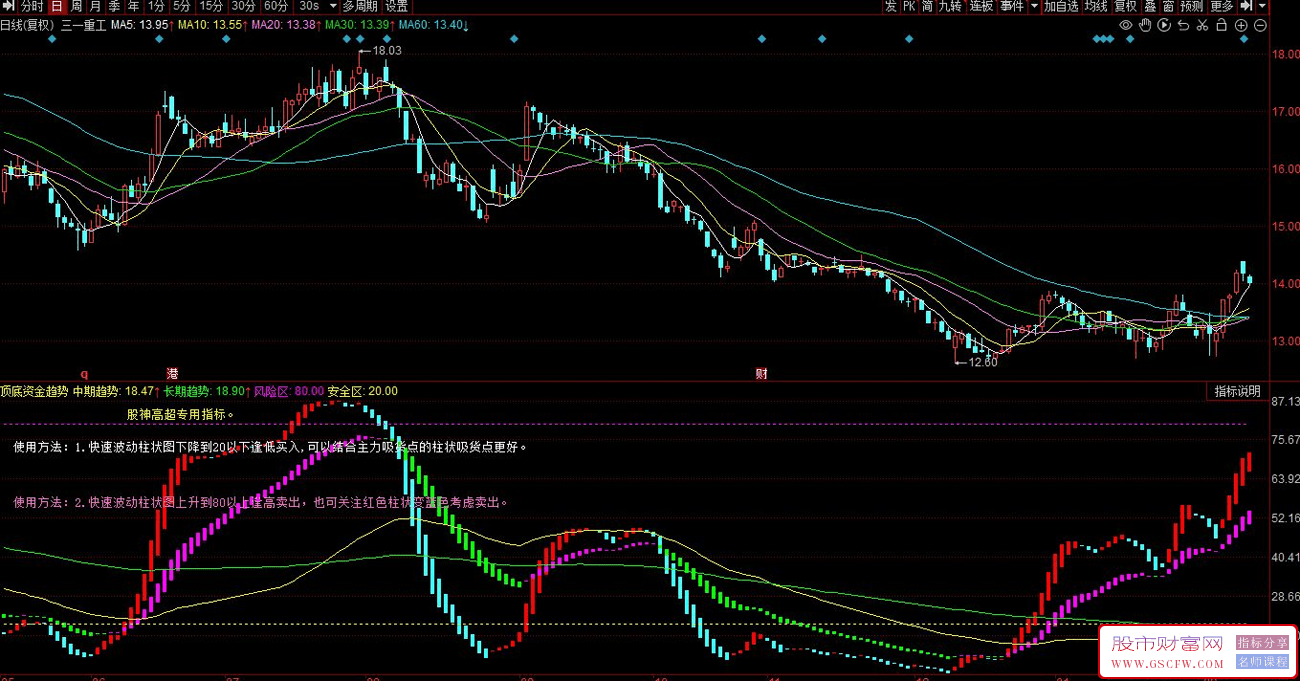Screen dimensions: 1300x681
Task: Click 加自选 to add to watchlist
Action: (1061, 6)
